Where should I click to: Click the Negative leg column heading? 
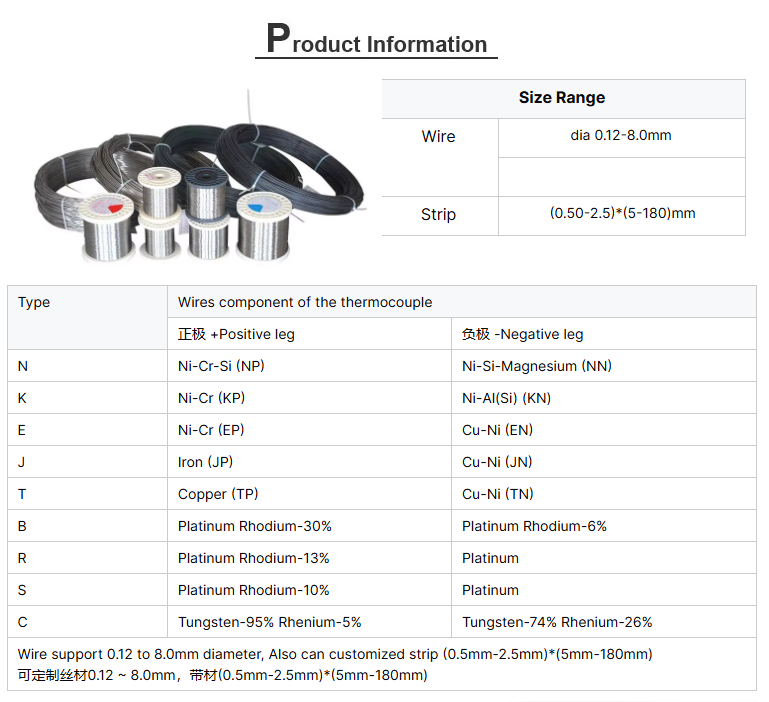[522, 334]
